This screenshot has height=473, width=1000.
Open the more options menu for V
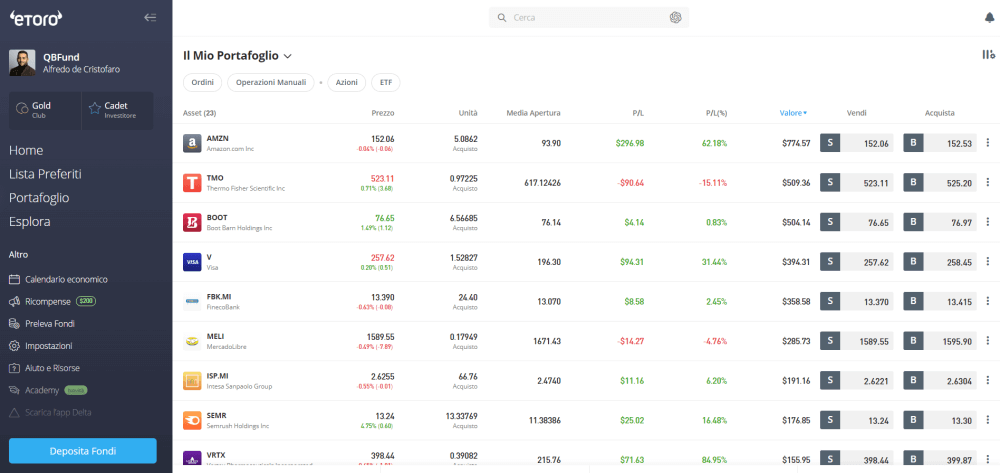tap(988, 261)
